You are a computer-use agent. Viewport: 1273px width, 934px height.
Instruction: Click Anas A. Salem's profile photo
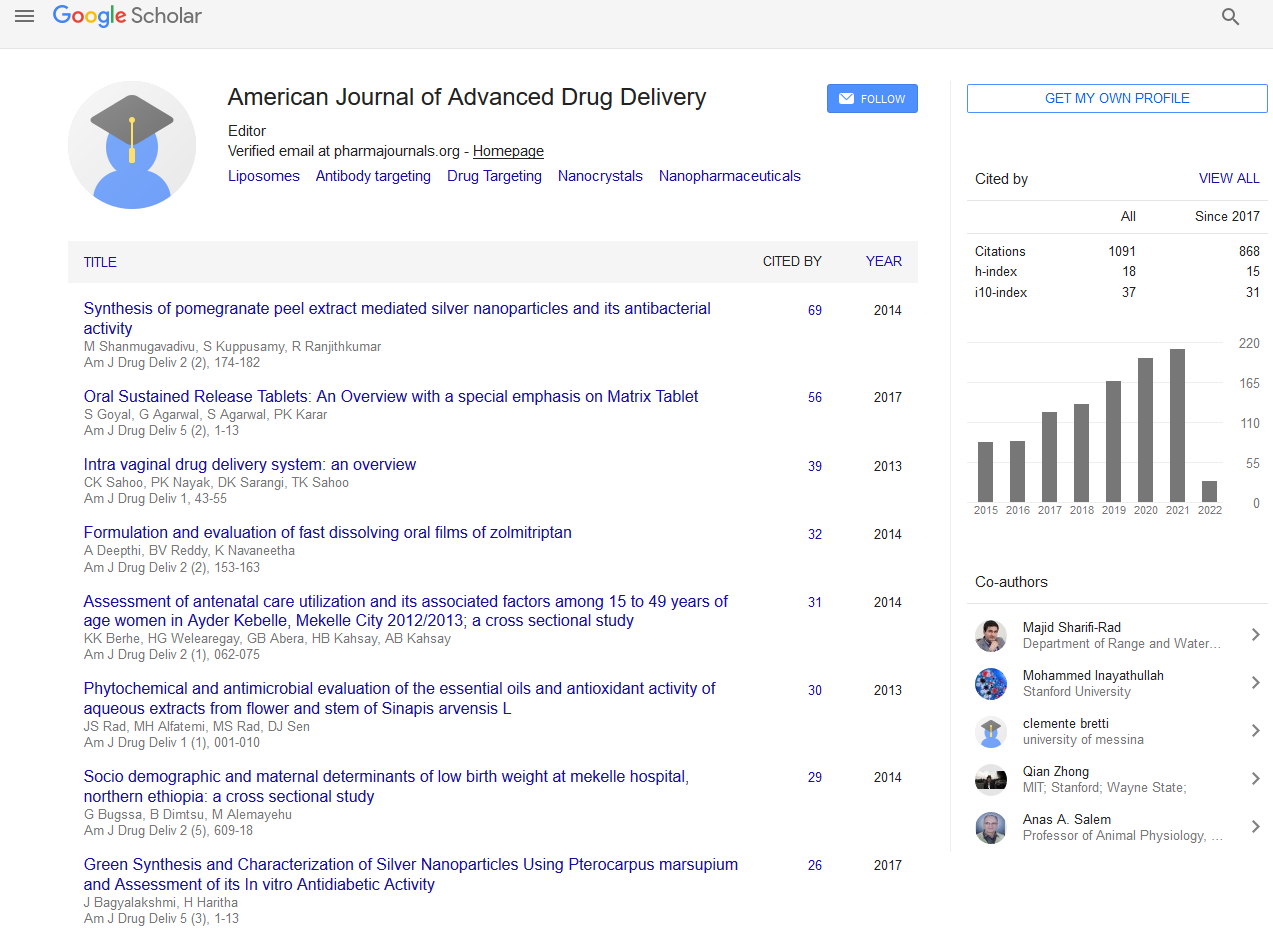(990, 828)
